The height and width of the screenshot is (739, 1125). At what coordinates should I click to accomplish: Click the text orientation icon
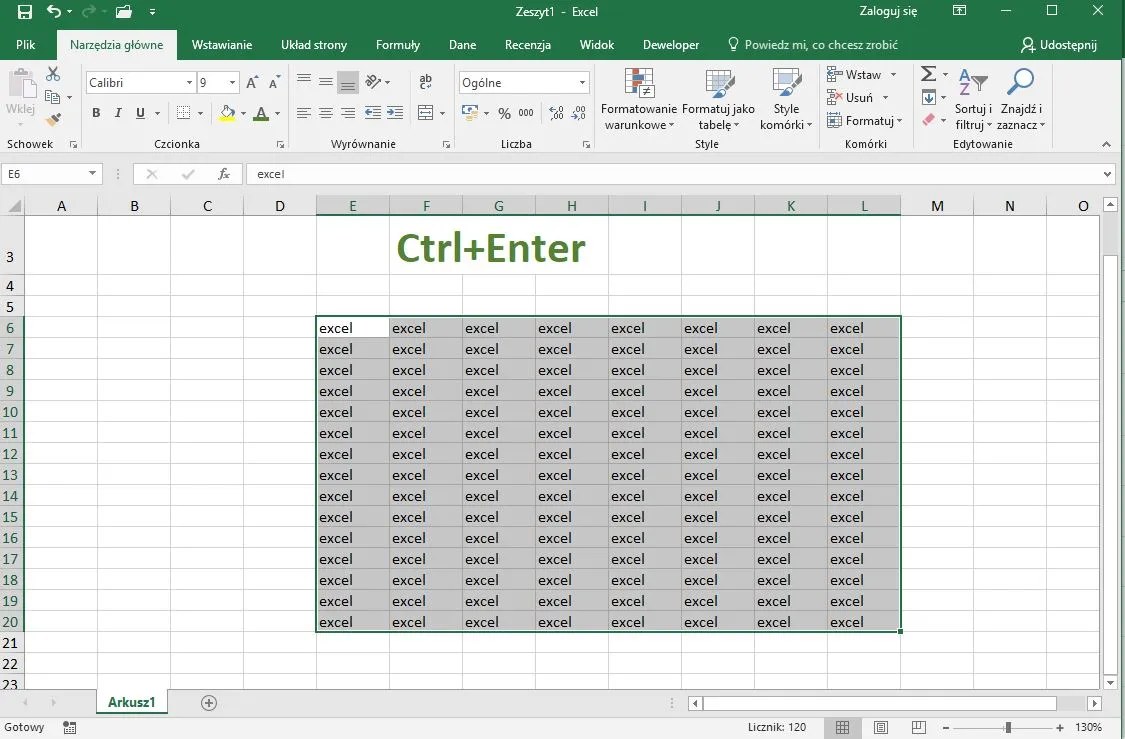coord(373,81)
